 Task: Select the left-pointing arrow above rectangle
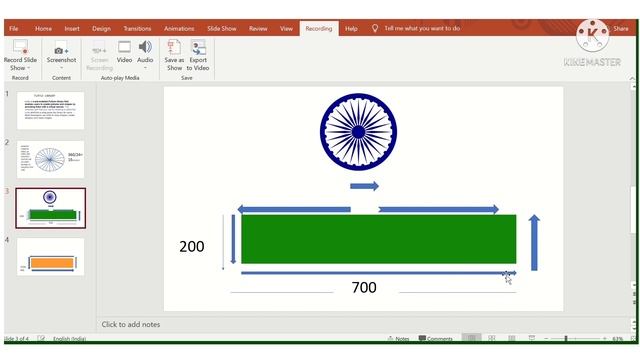294,209
